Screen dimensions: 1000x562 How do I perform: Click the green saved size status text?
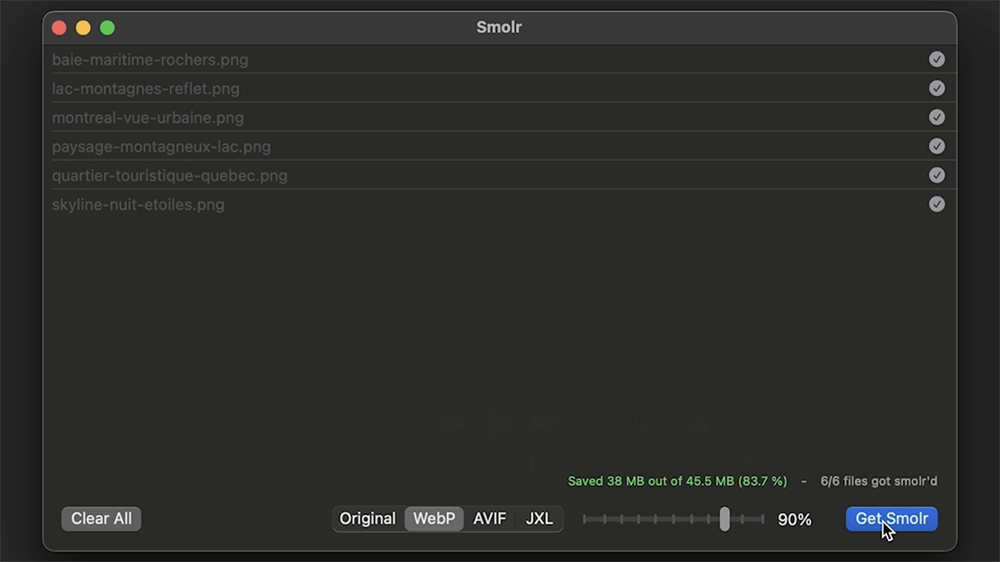point(677,481)
